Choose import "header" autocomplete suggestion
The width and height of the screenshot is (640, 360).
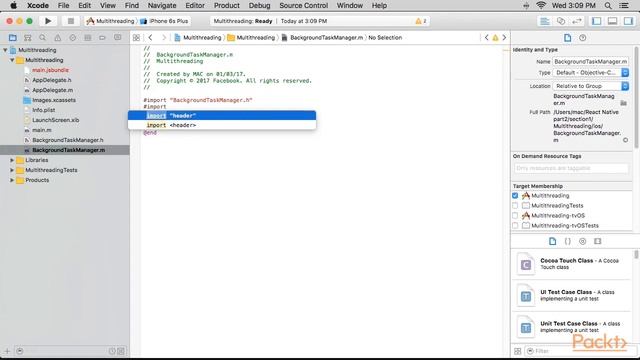pyautogui.click(x=222, y=116)
